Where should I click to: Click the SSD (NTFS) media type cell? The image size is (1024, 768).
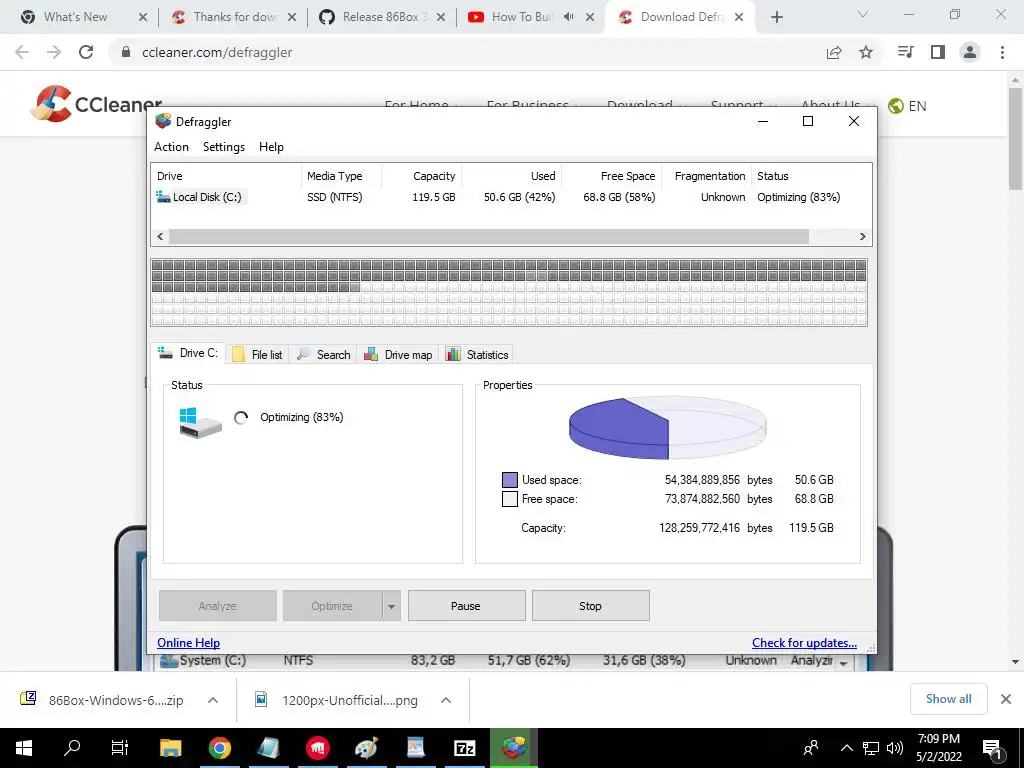click(334, 197)
